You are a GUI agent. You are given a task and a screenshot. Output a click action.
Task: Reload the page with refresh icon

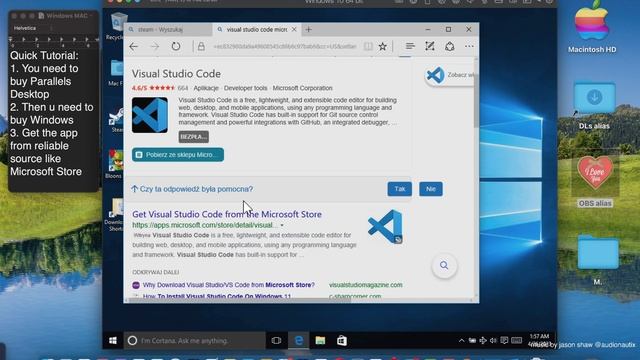(x=176, y=46)
